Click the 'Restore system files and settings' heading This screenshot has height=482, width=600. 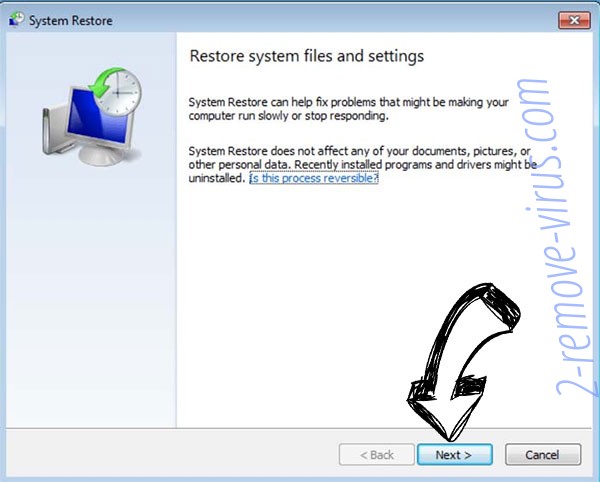(x=306, y=56)
